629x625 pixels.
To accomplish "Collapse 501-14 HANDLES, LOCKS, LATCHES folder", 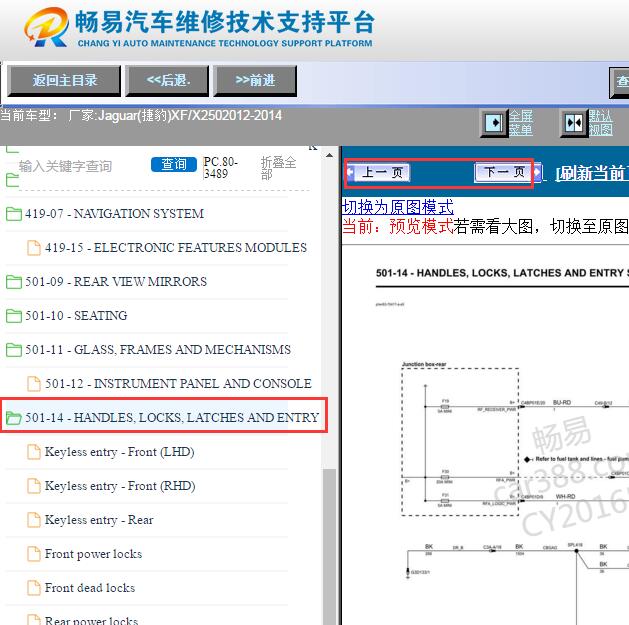I will (172, 418).
